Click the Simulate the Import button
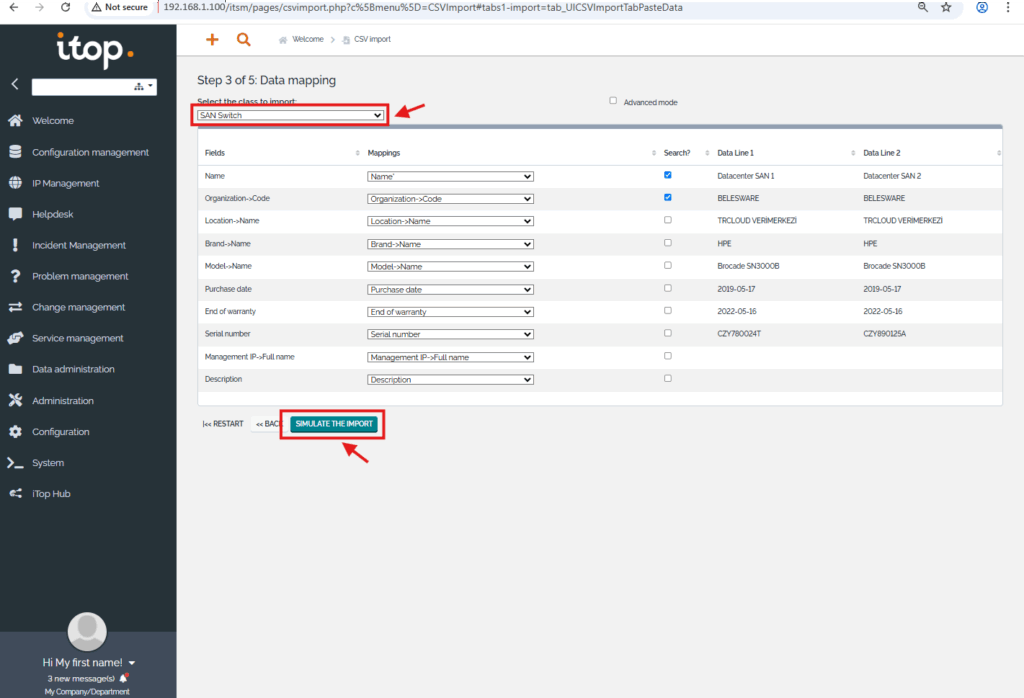This screenshot has height=698, width=1024. pyautogui.click(x=334, y=424)
